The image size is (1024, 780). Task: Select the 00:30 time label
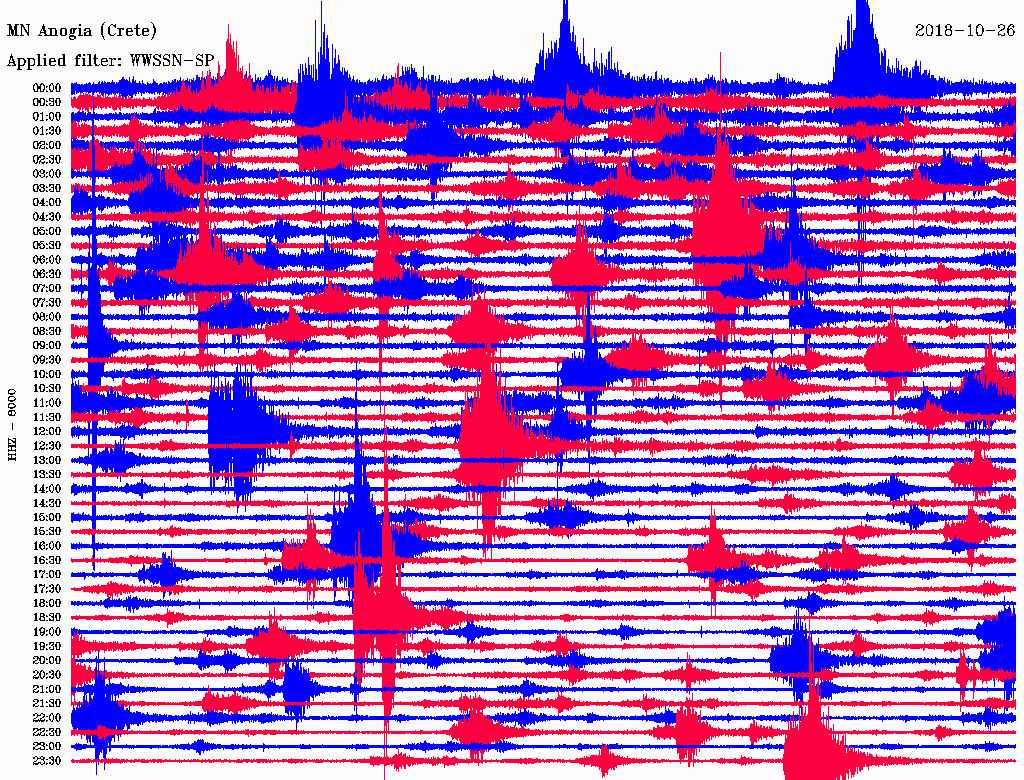(47, 103)
